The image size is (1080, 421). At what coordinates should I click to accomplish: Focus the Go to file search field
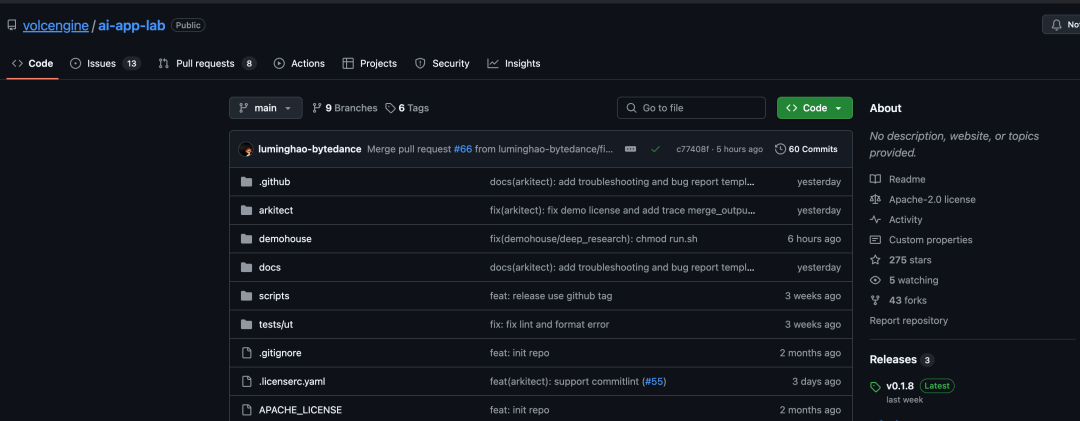[x=692, y=108]
